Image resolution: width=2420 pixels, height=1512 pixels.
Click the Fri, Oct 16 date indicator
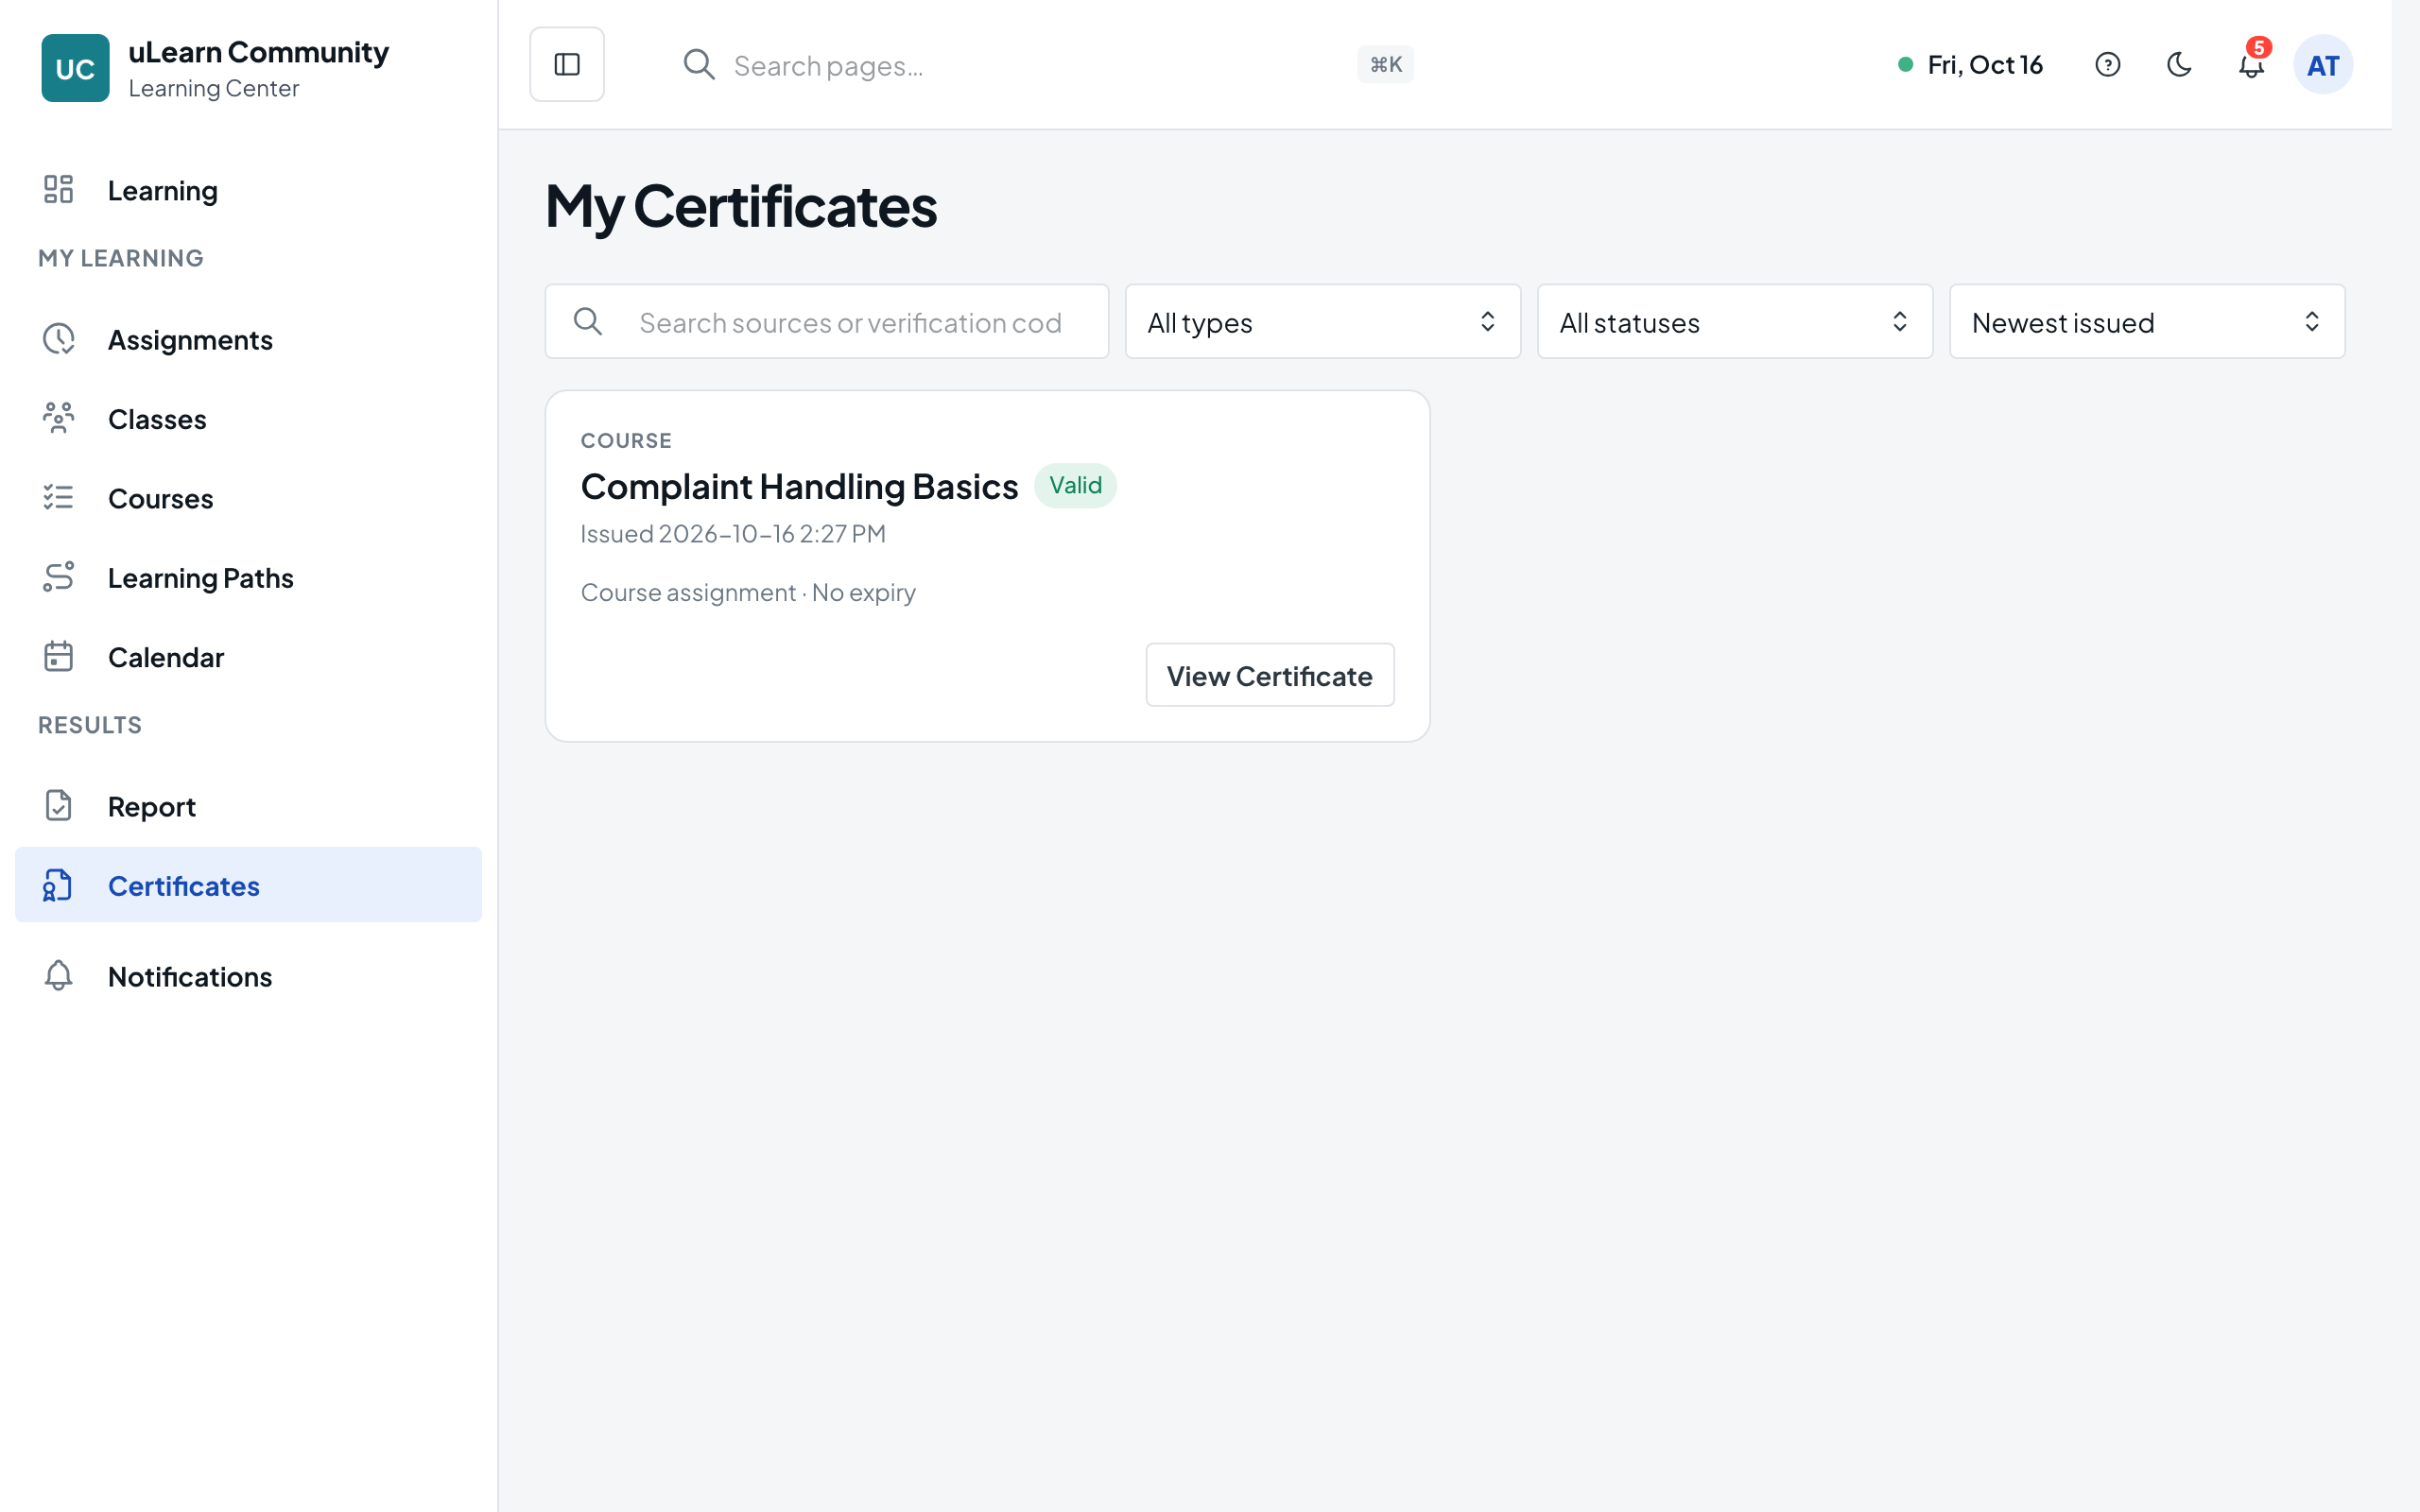(1970, 65)
